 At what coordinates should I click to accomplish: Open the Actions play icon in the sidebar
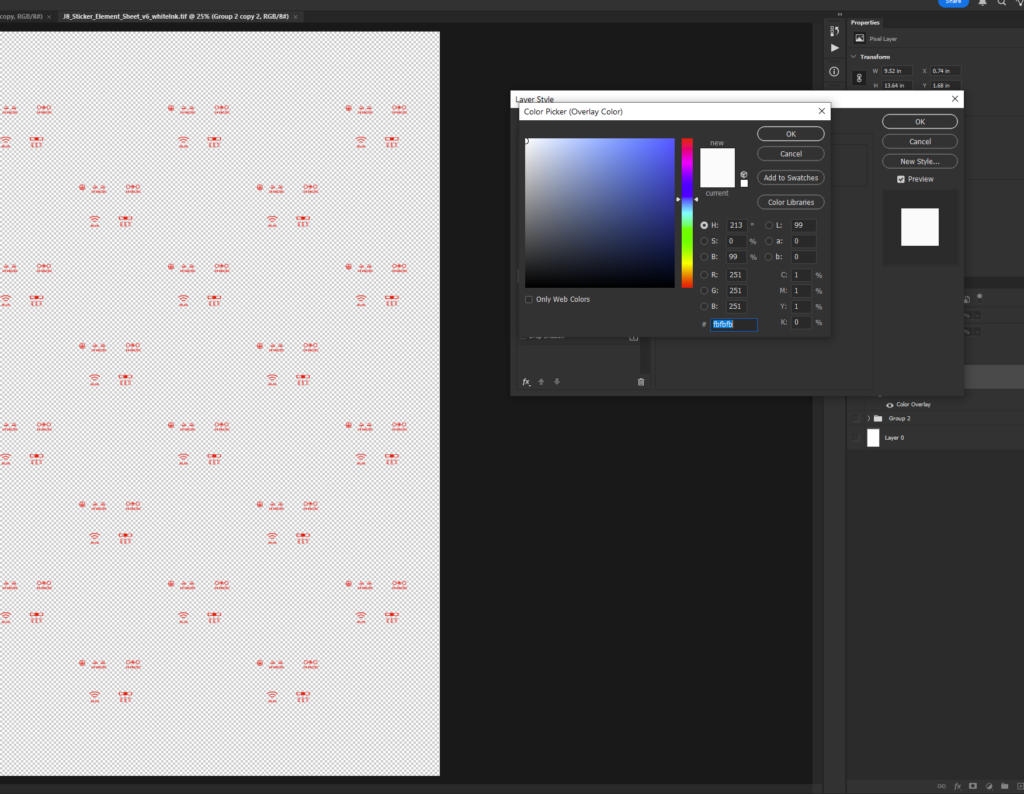(x=834, y=47)
